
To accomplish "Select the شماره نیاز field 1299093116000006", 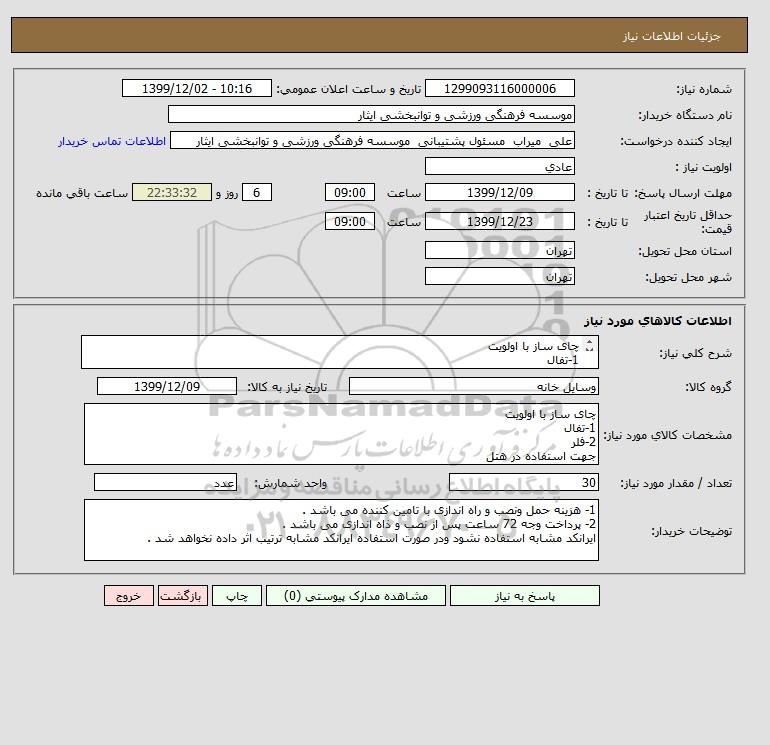I will (x=499, y=89).
